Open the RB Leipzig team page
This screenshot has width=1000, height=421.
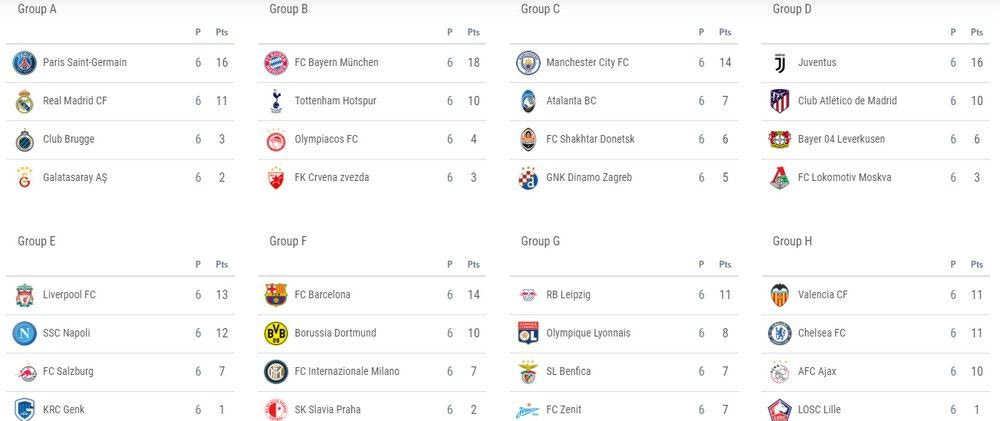click(568, 295)
